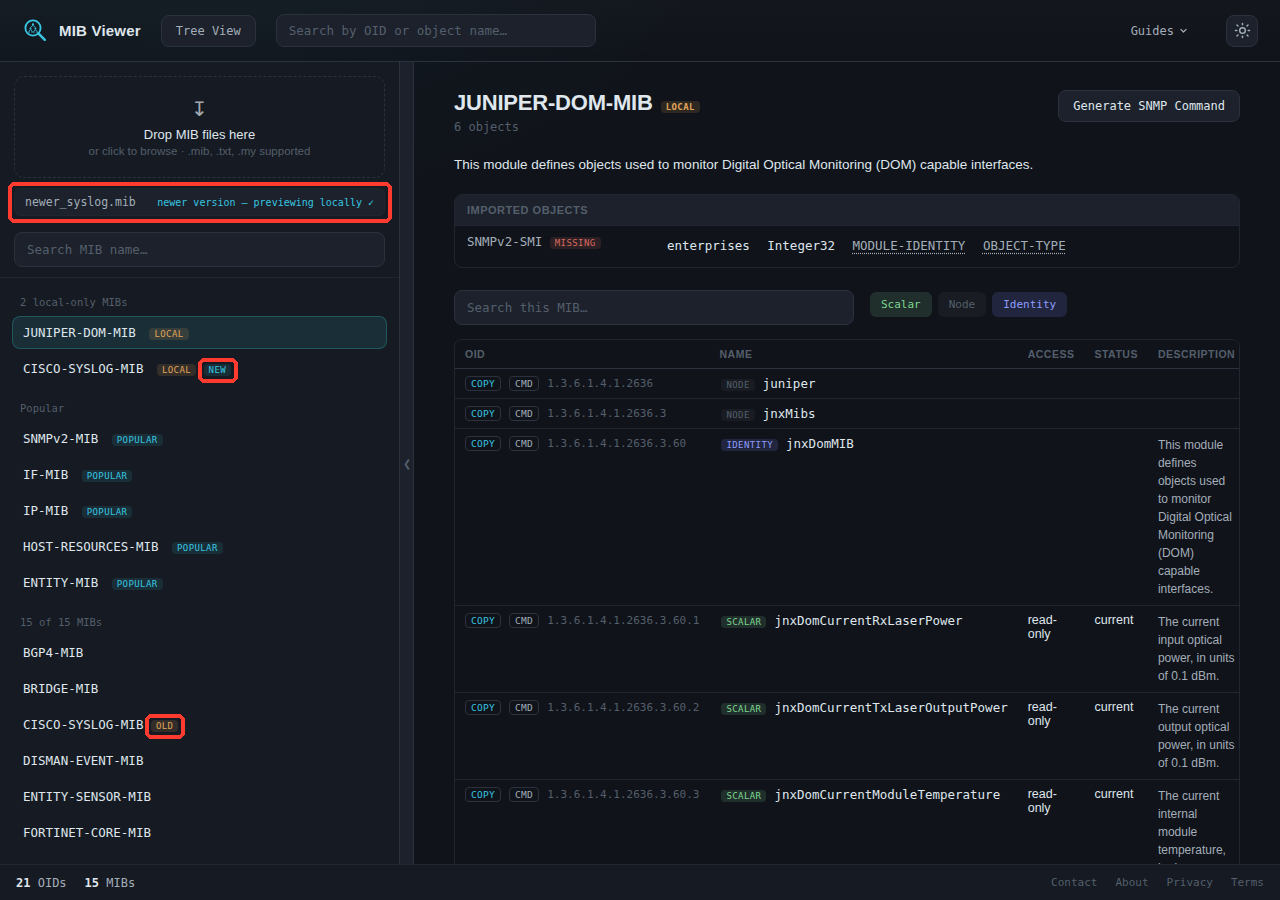
Task: Click CMD for jnxDomCurrentModuleTemperature
Action: click(524, 794)
